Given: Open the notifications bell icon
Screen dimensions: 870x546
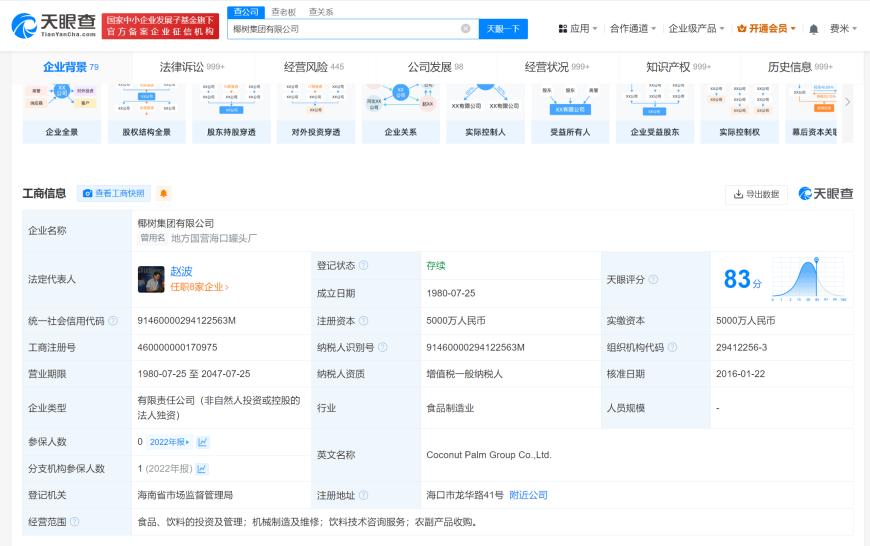Looking at the screenshot, I should click(813, 29).
